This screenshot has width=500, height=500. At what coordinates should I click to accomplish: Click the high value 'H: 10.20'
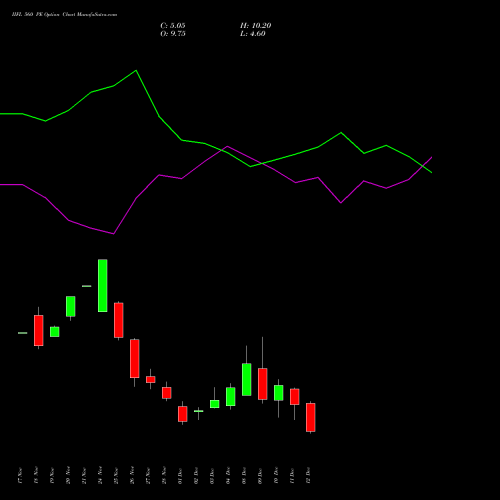pos(256,26)
